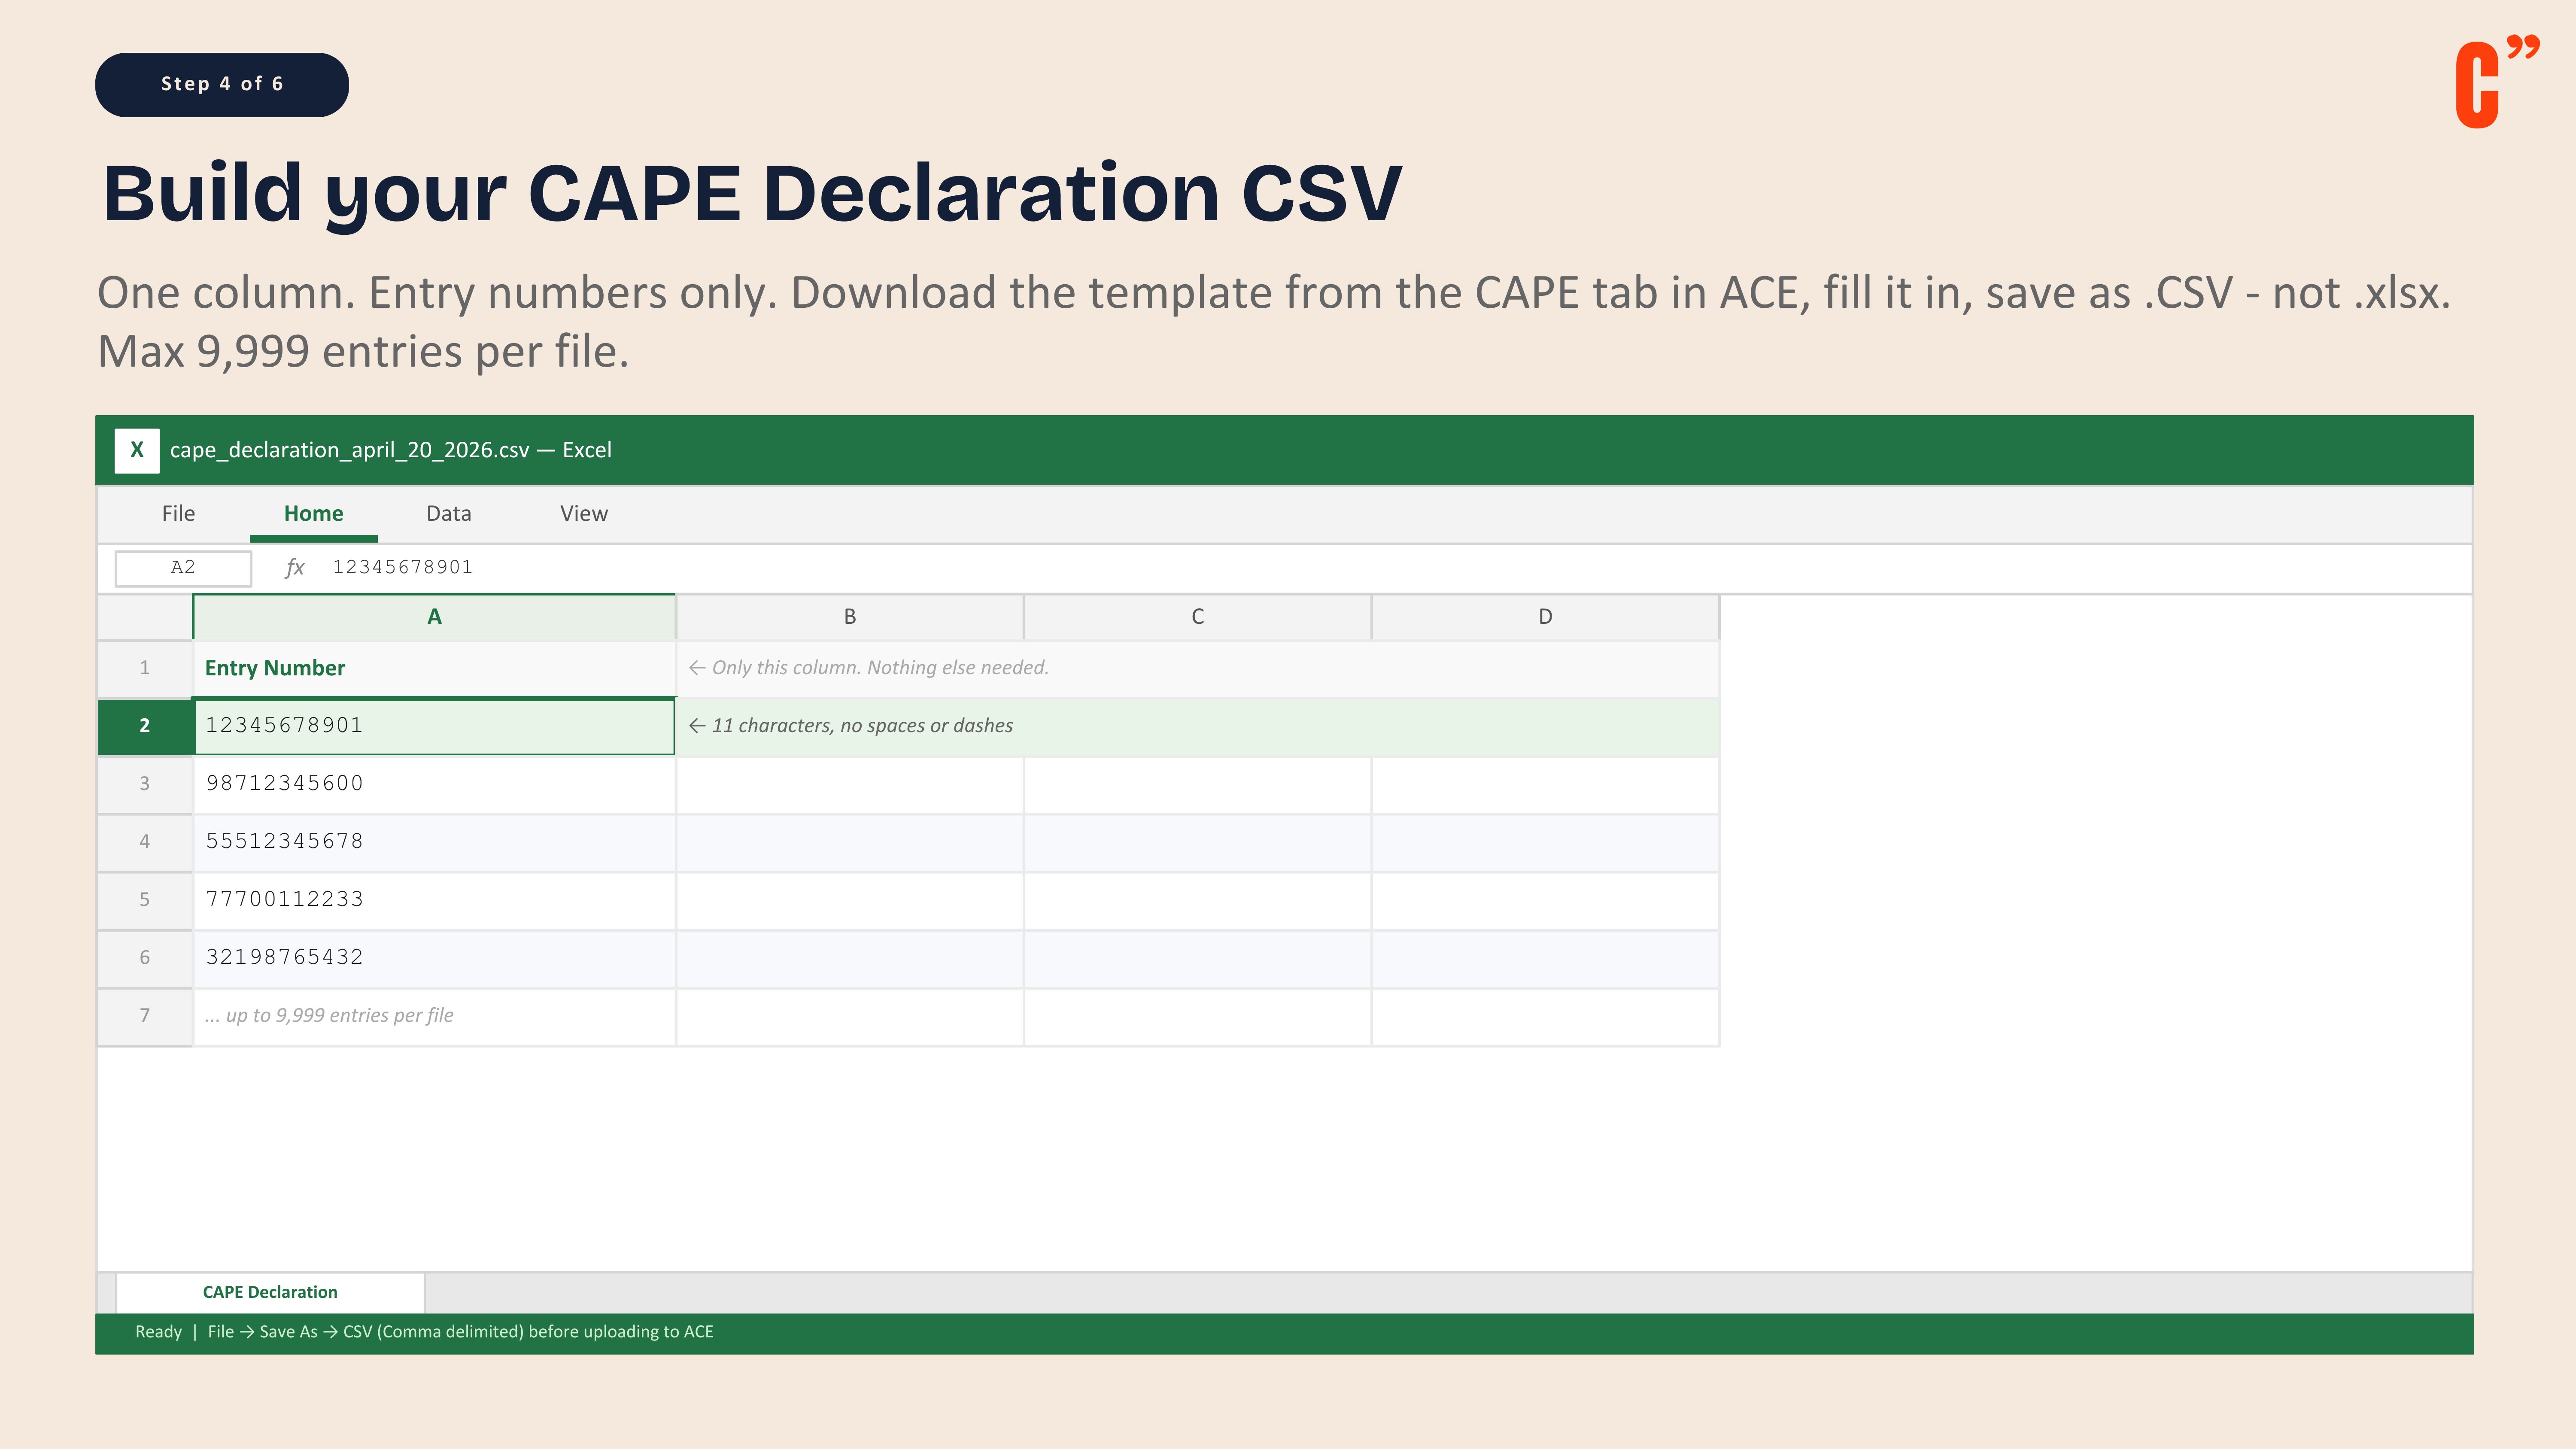Screen dimensions: 2576x1449
Task: Click the Ready status bar text
Action: (158, 1332)
